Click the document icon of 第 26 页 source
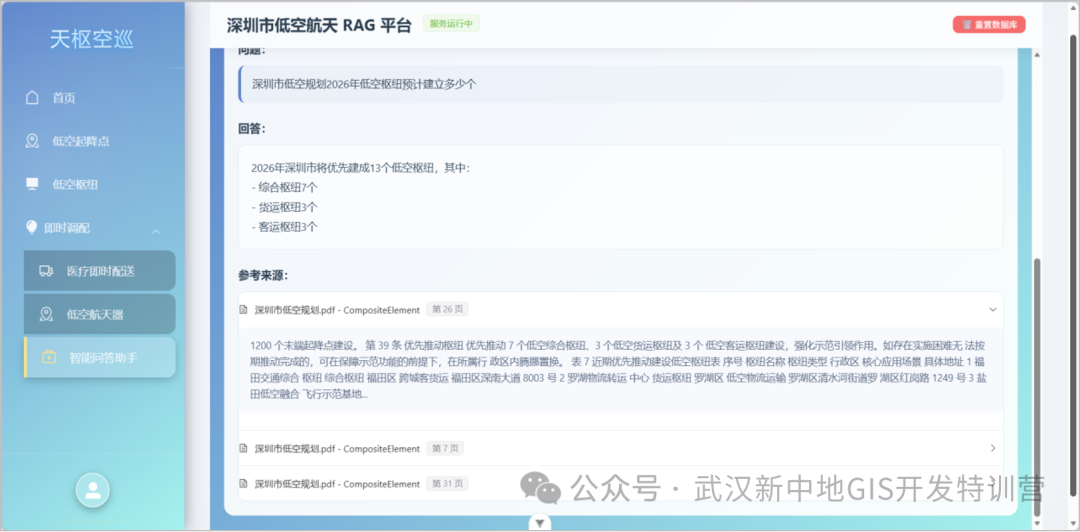The width and height of the screenshot is (1080, 532). tap(243, 310)
